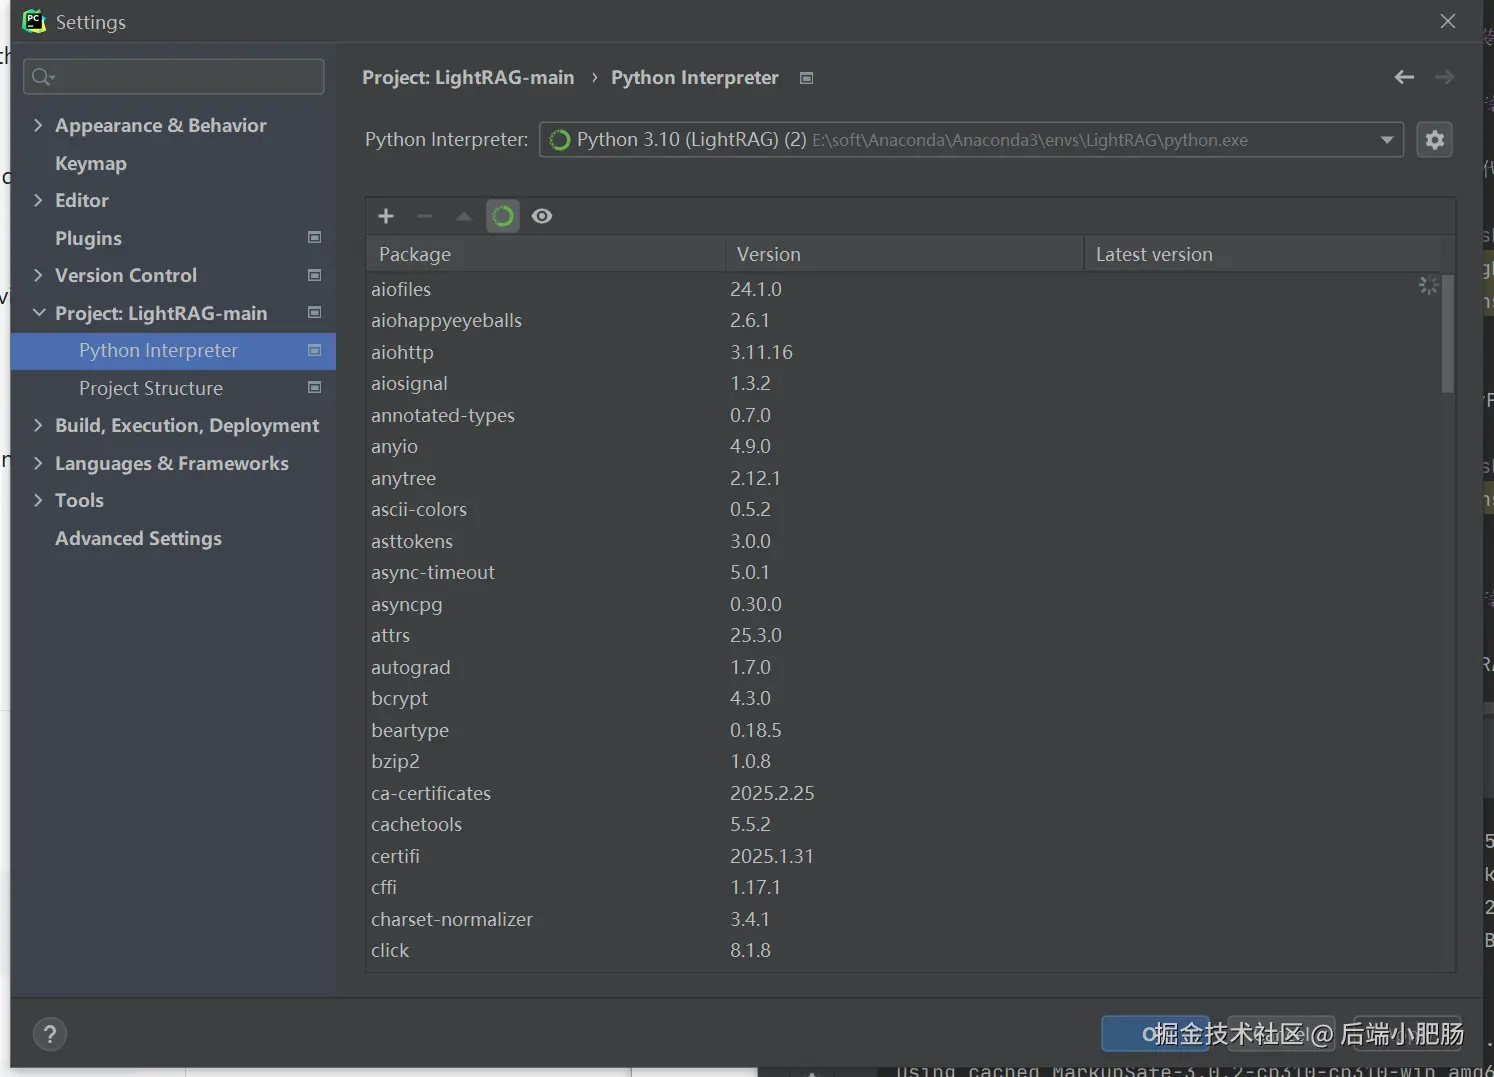Select the anyio package row
Screen dimensions: 1494x1077
[x=904, y=446]
